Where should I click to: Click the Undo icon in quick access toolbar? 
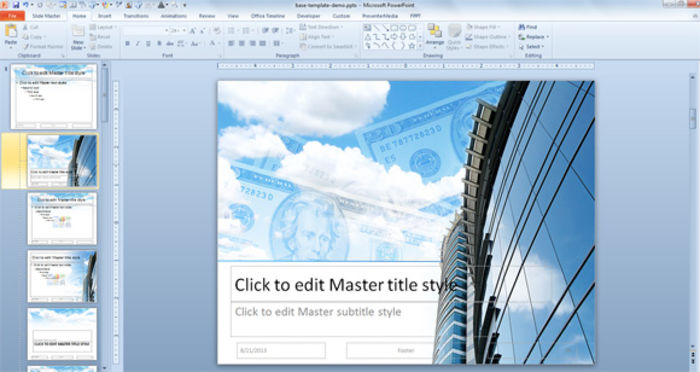pyautogui.click(x=25, y=5)
